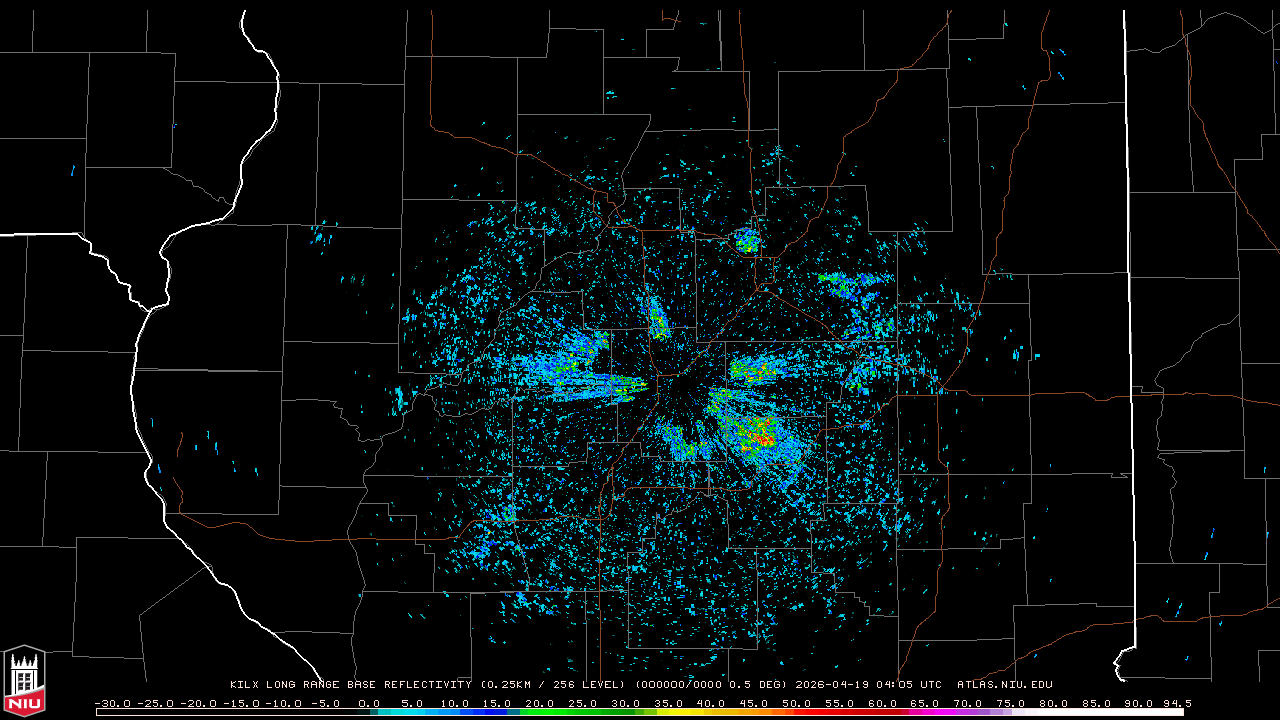This screenshot has width=1280, height=720.
Task: Click the circular echo cluster north of radar
Action: 746,240
